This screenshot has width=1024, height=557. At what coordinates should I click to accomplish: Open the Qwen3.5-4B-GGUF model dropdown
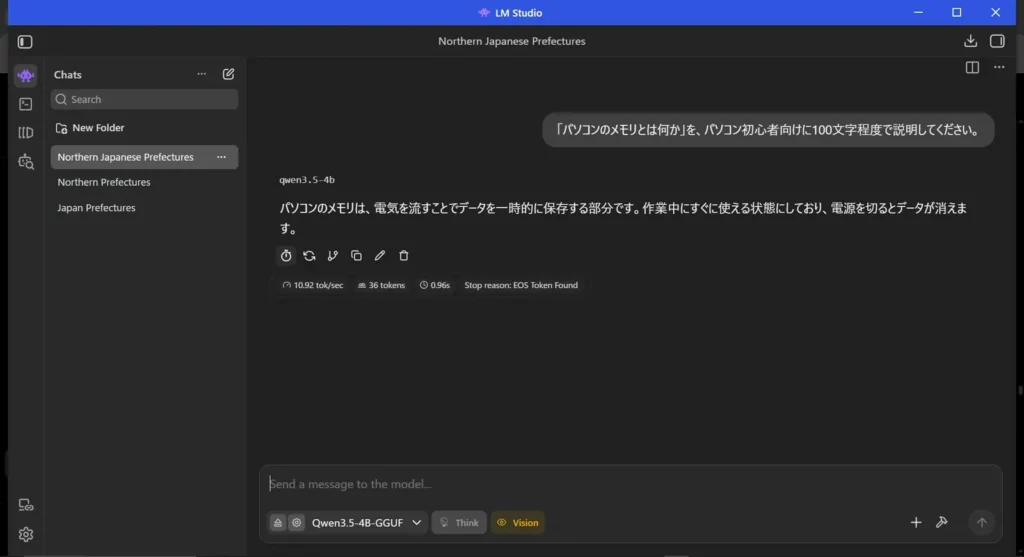point(366,522)
